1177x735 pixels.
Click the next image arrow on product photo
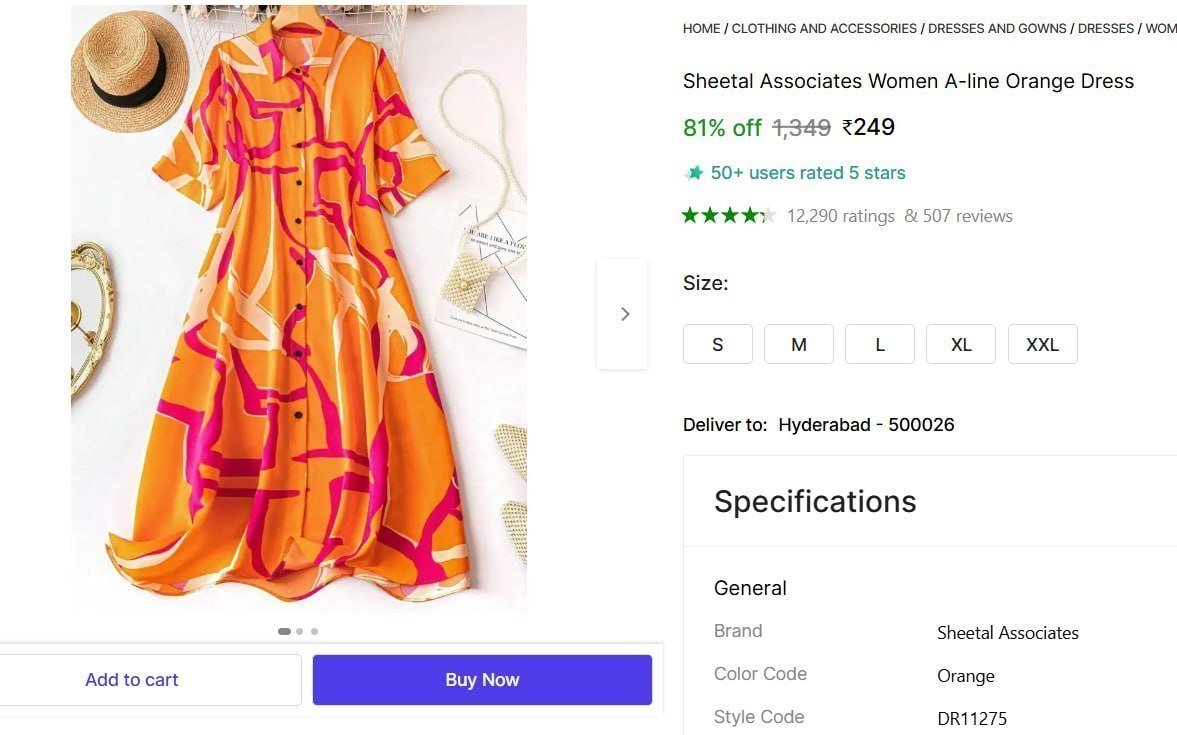624,313
